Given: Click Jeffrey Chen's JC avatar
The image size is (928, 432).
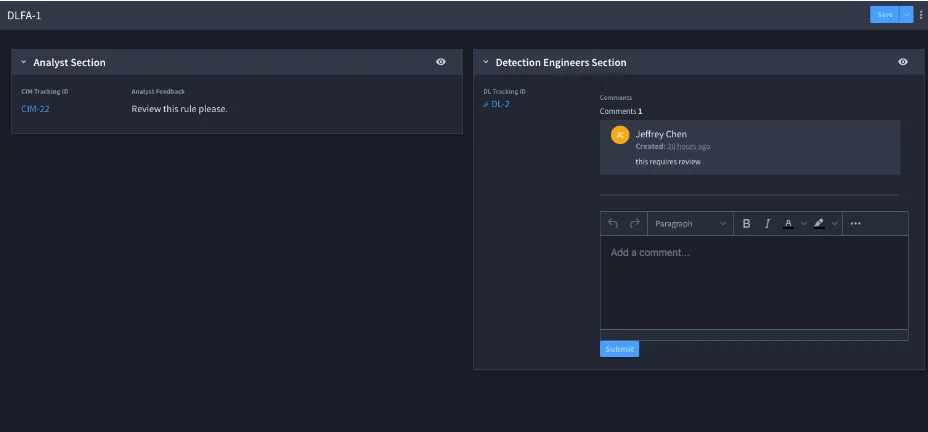Looking at the screenshot, I should tap(620, 135).
